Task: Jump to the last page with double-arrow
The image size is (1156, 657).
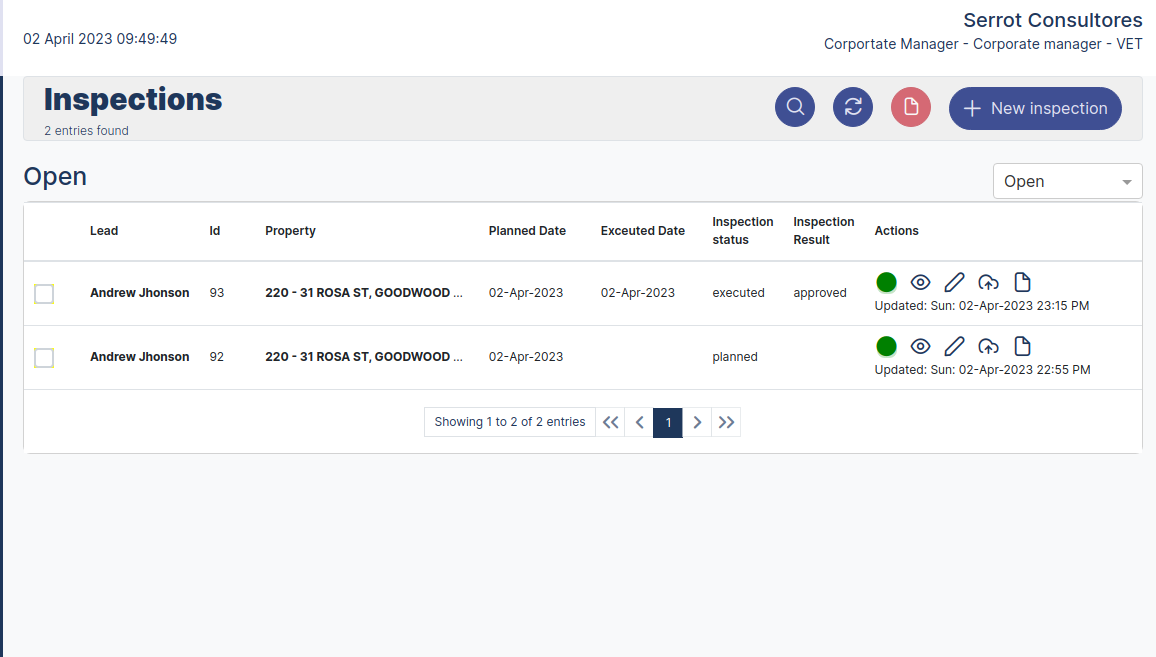Action: pos(726,422)
